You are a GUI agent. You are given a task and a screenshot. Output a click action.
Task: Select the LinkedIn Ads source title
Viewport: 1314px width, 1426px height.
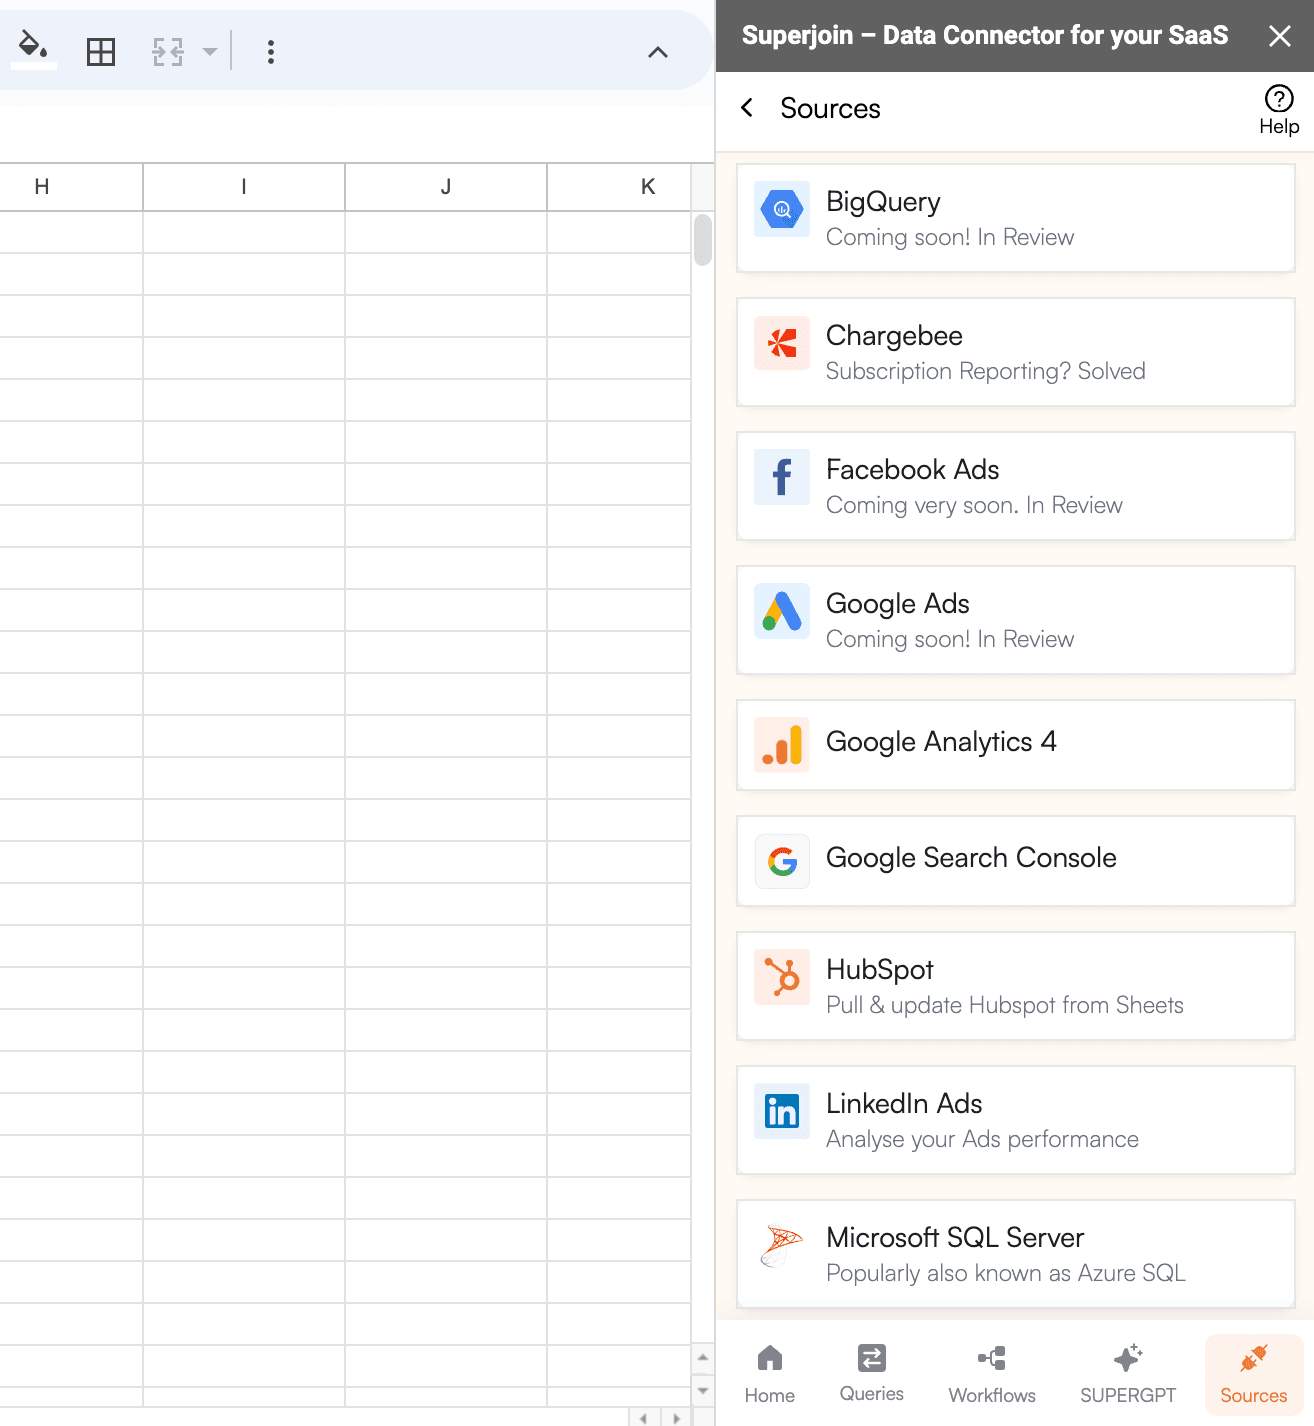click(x=904, y=1104)
